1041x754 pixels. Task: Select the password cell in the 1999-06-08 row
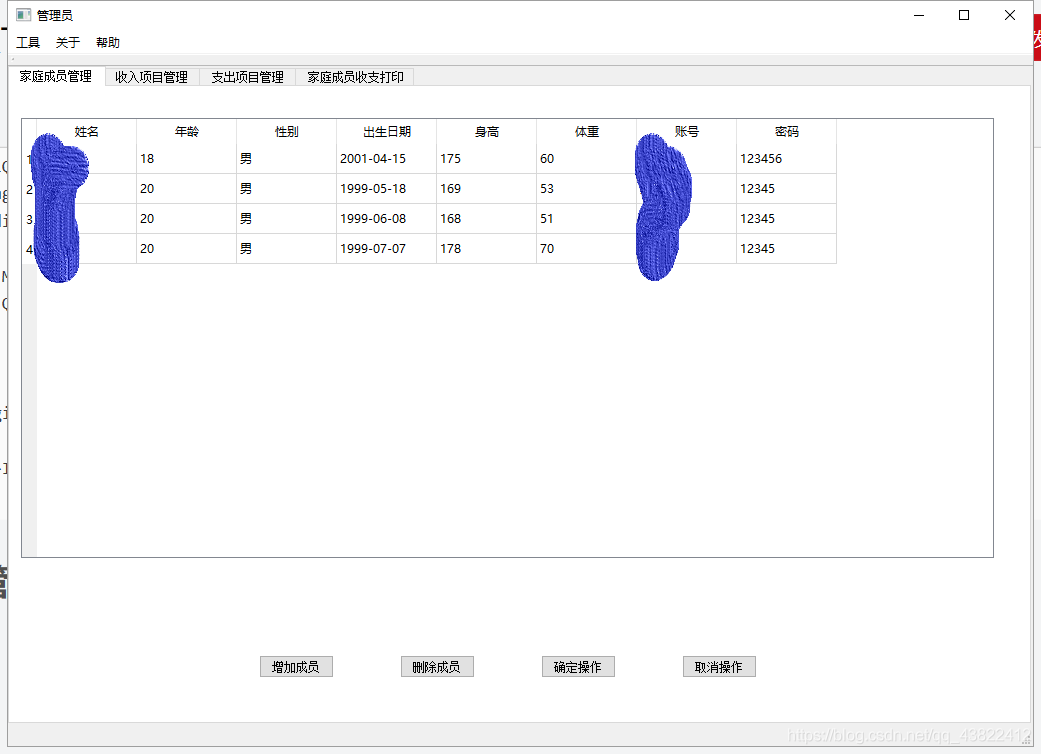pyautogui.click(x=787, y=218)
